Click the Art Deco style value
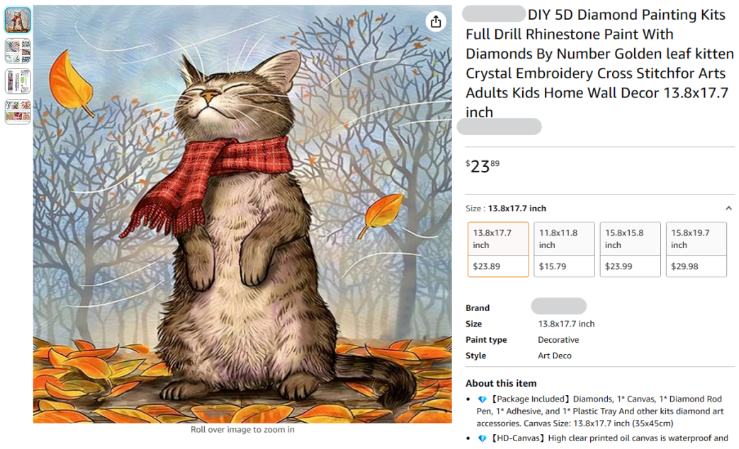The image size is (739, 449). click(x=555, y=356)
